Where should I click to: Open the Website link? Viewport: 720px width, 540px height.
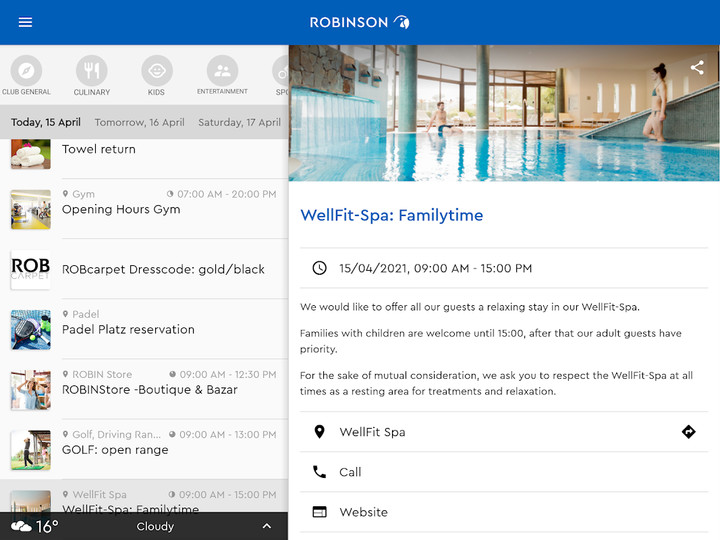click(504, 512)
